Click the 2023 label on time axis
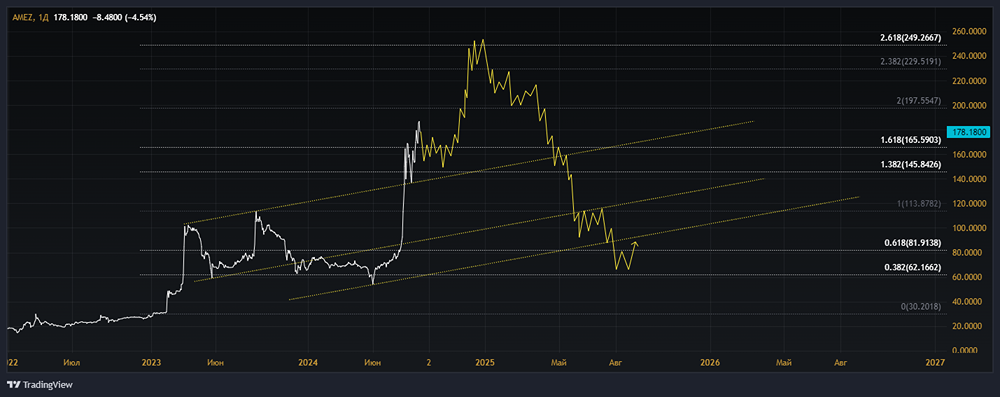 pyautogui.click(x=151, y=363)
